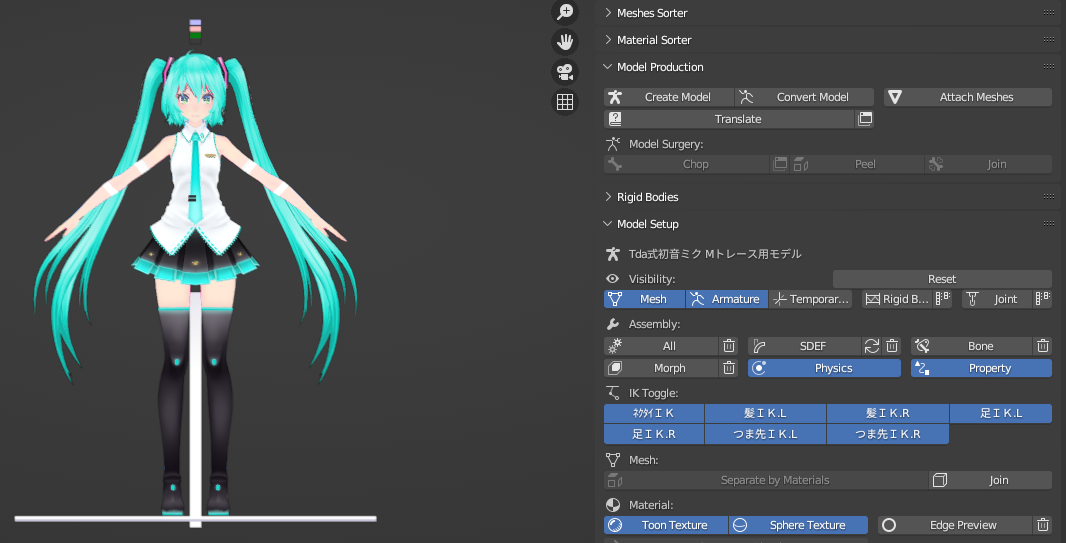Viewport: 1066px width, 543px height.
Task: Toggle つま先ＩＫ.L inverse kinematics
Action: pyautogui.click(x=766, y=434)
